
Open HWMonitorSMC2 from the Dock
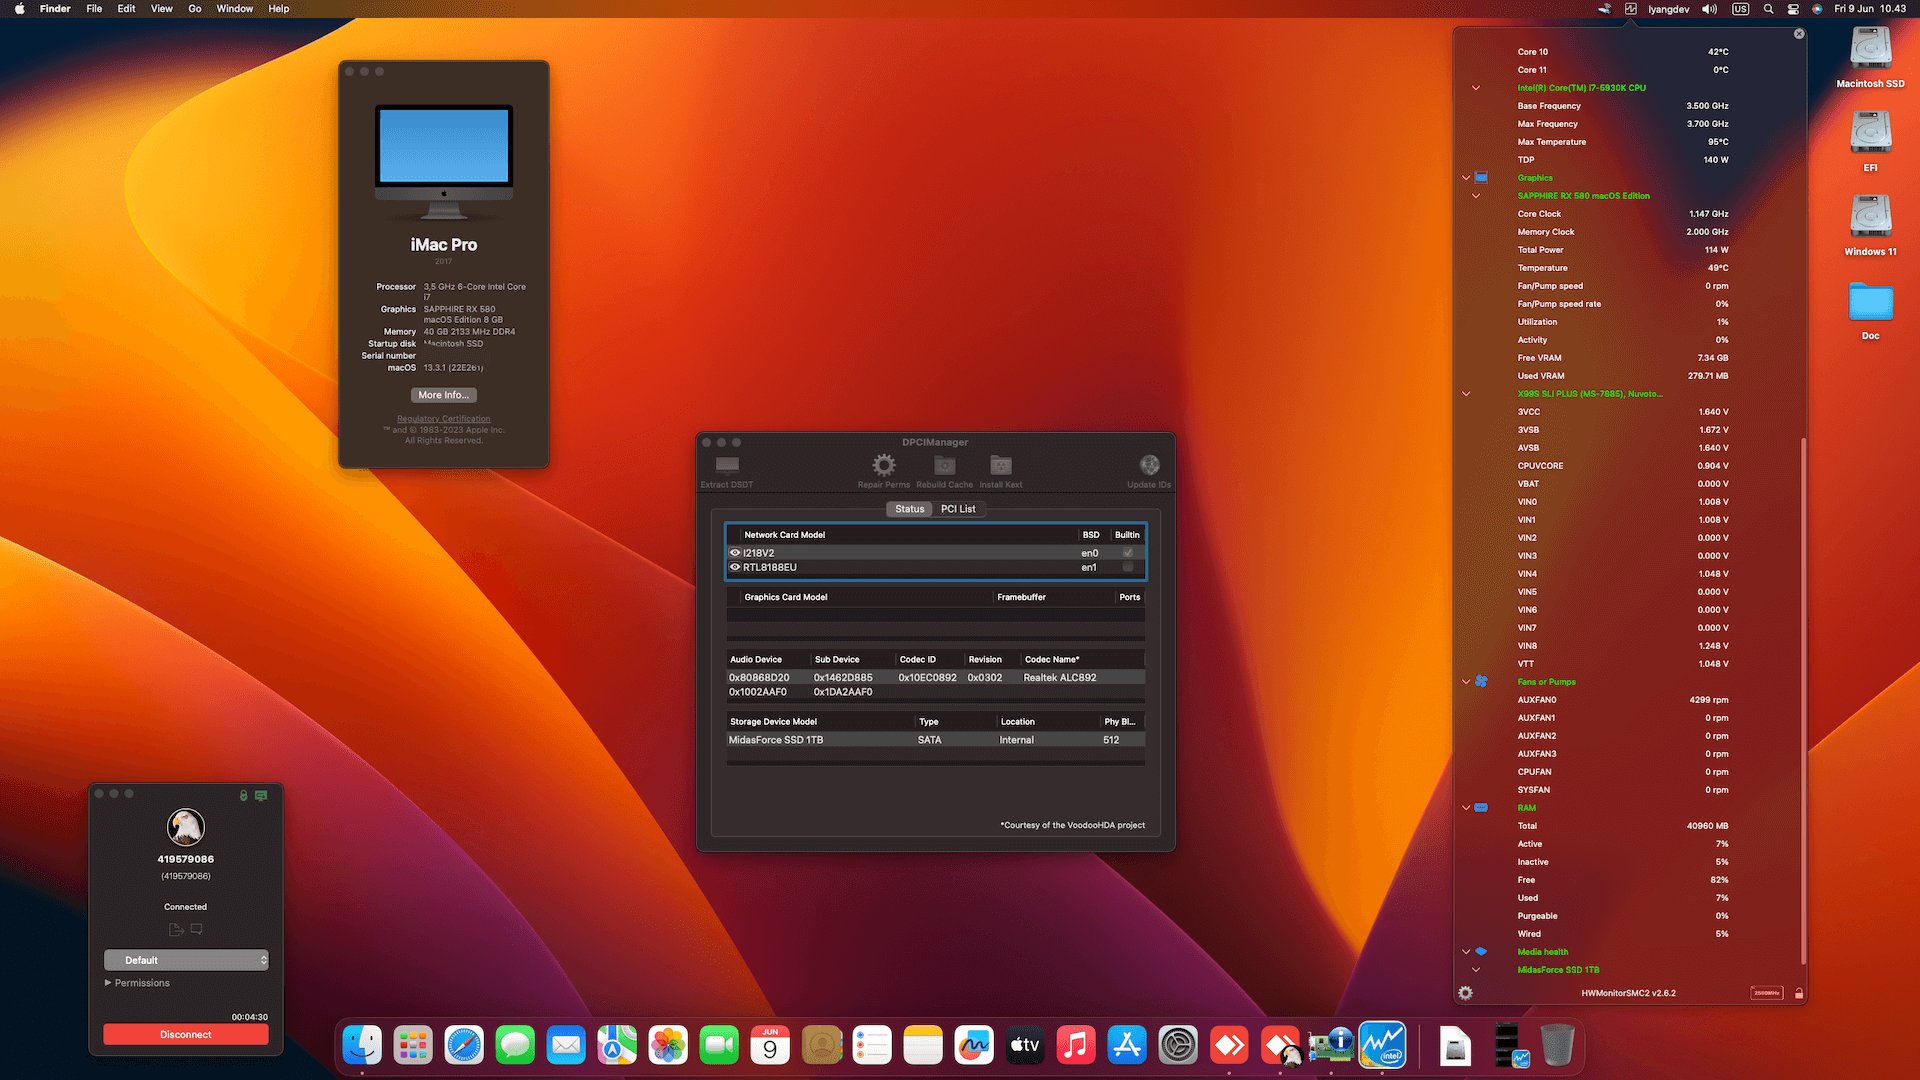[x=1382, y=1044]
